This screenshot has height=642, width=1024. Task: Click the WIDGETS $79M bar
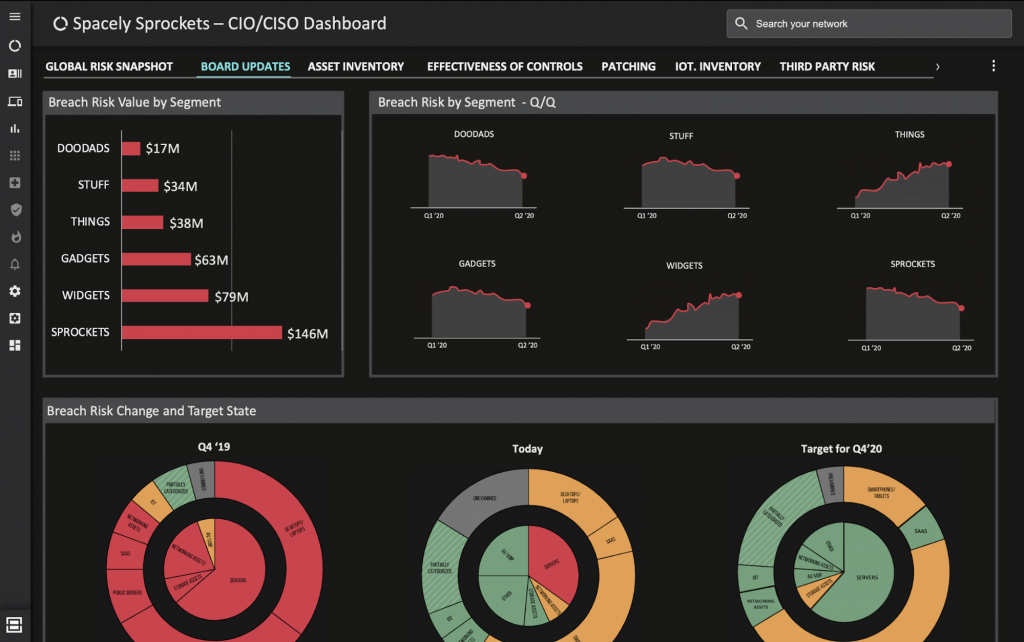[x=165, y=296]
